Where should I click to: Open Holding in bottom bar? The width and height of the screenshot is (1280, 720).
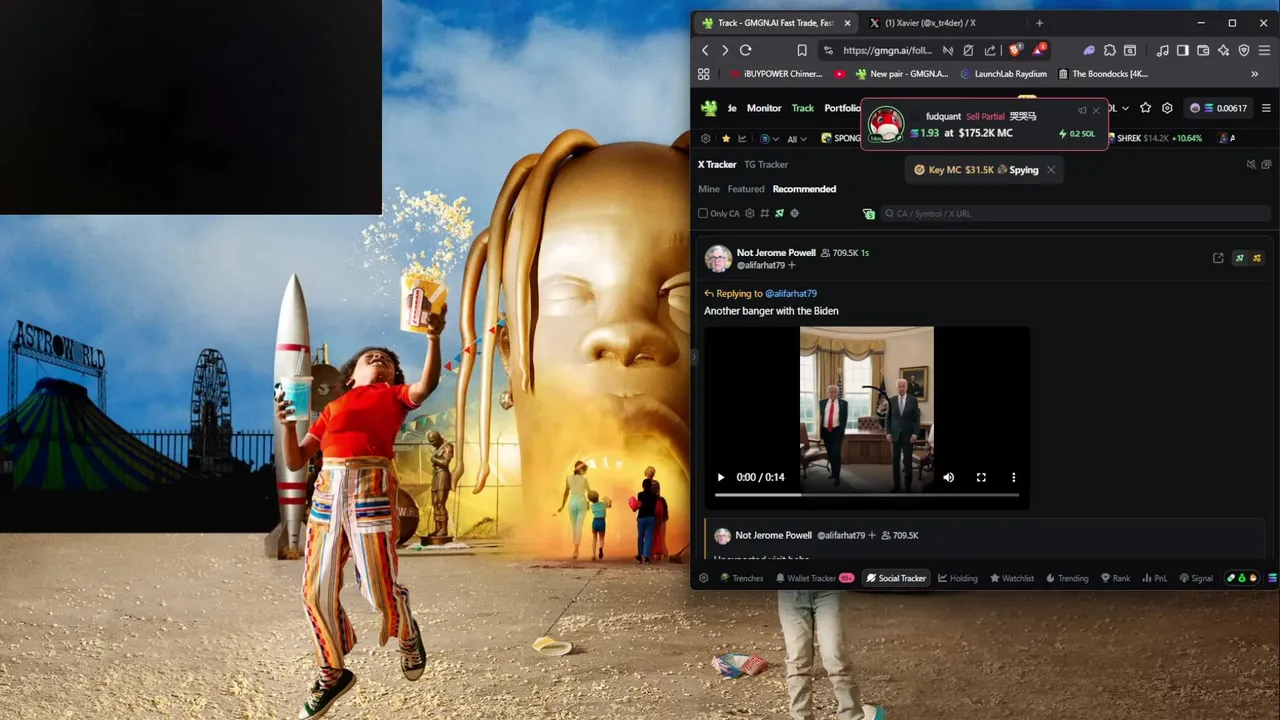(958, 578)
